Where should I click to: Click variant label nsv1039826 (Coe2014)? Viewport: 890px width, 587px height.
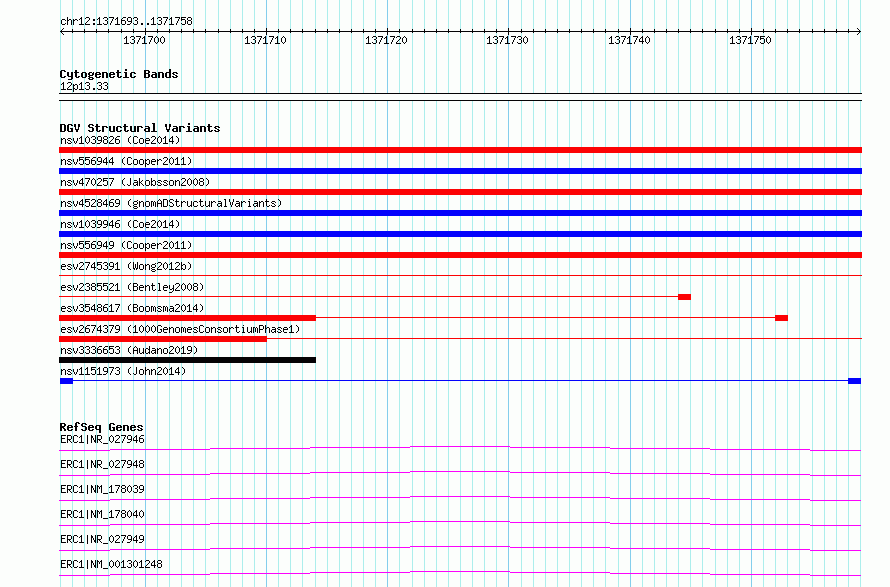pyautogui.click(x=120, y=140)
